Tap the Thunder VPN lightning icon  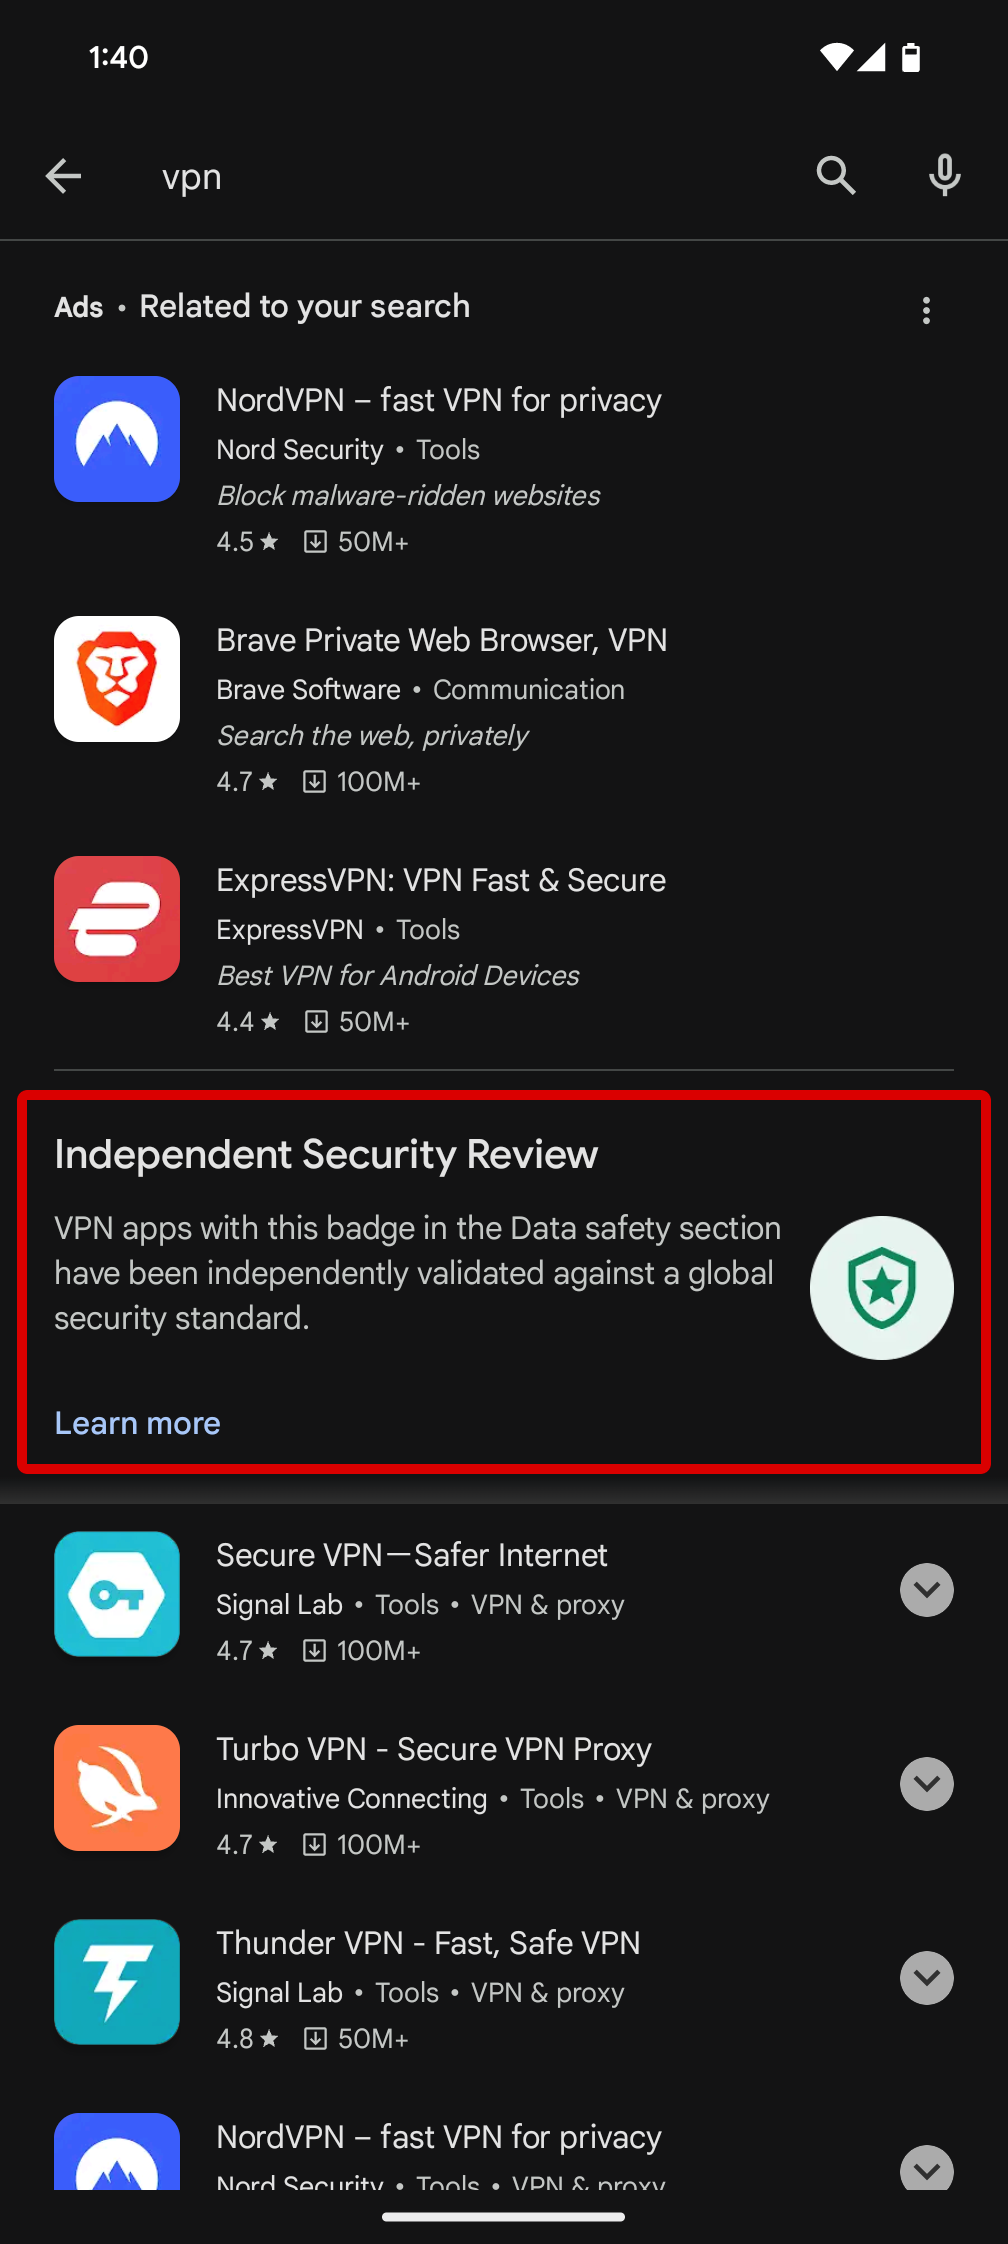117,1982
